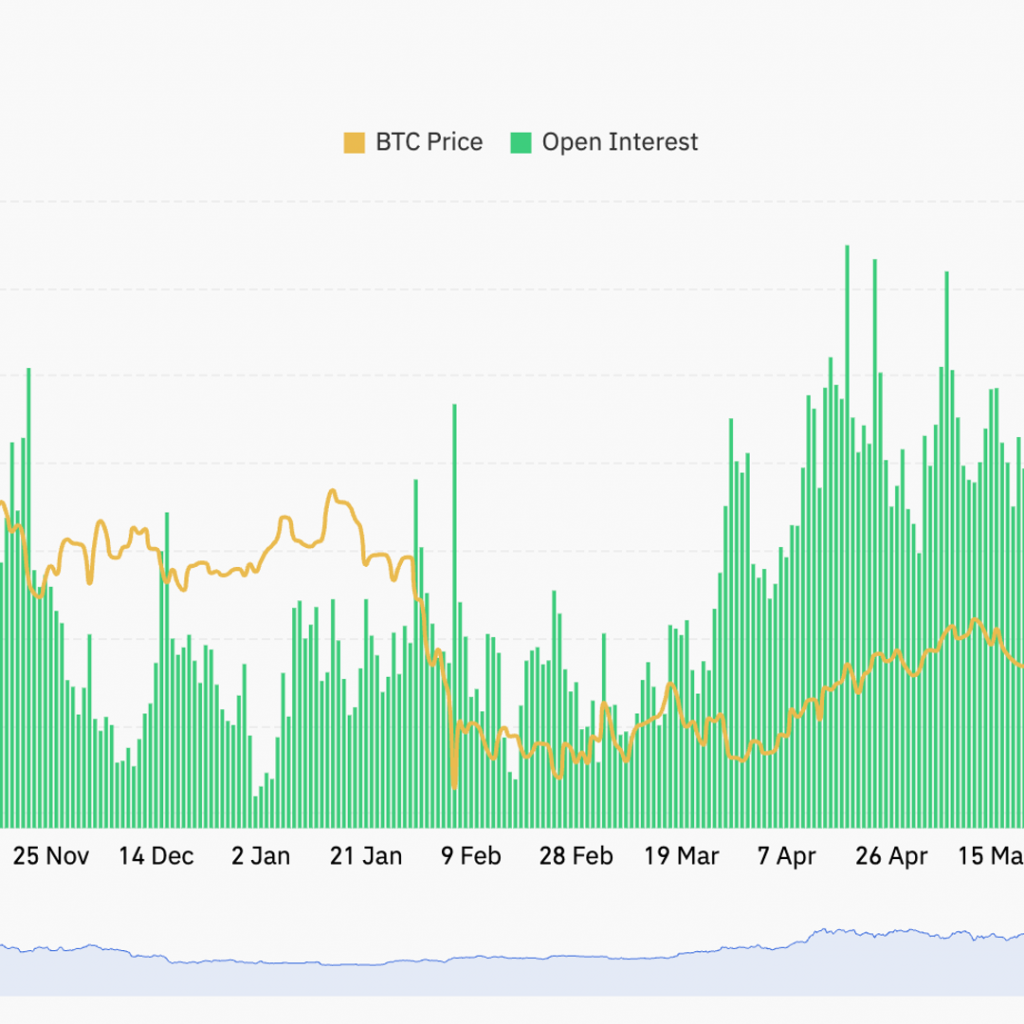
Task: Click the 28 Feb date label
Action: (576, 856)
